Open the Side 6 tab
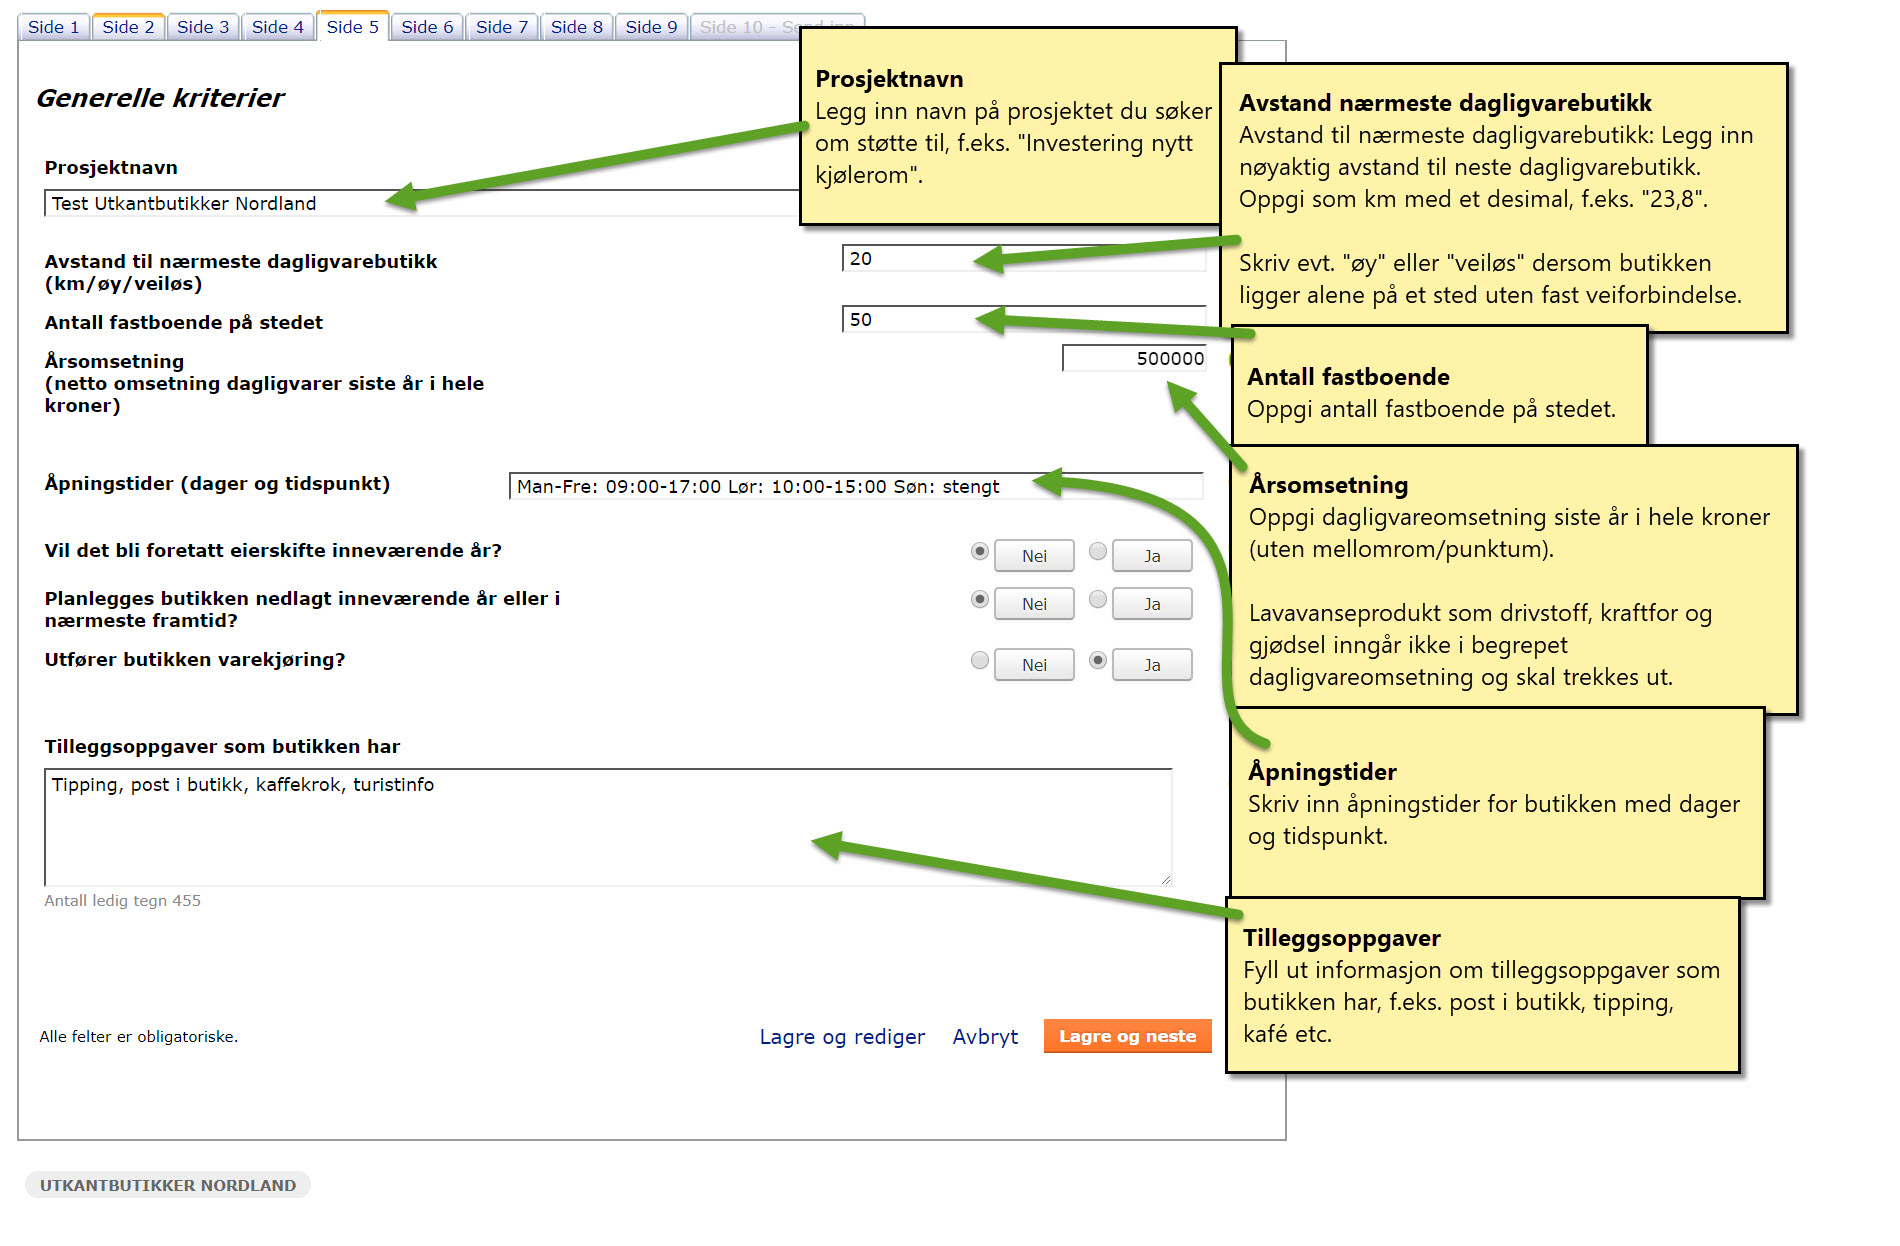 pos(427,27)
